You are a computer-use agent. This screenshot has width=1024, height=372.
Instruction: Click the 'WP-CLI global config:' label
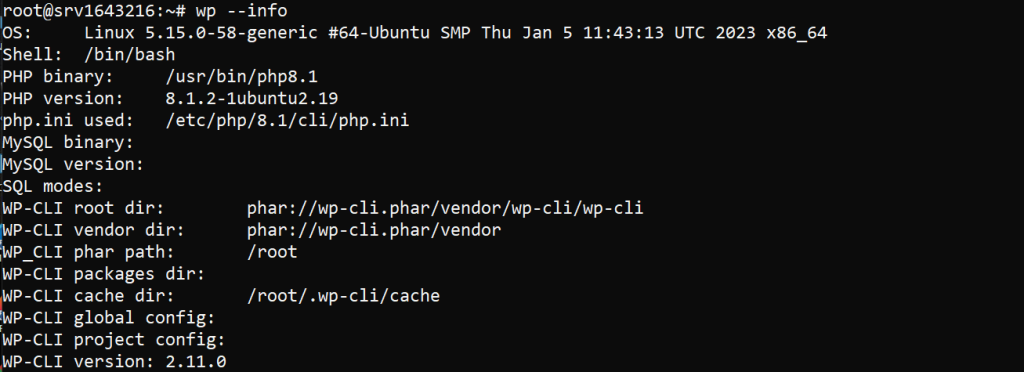(108, 318)
